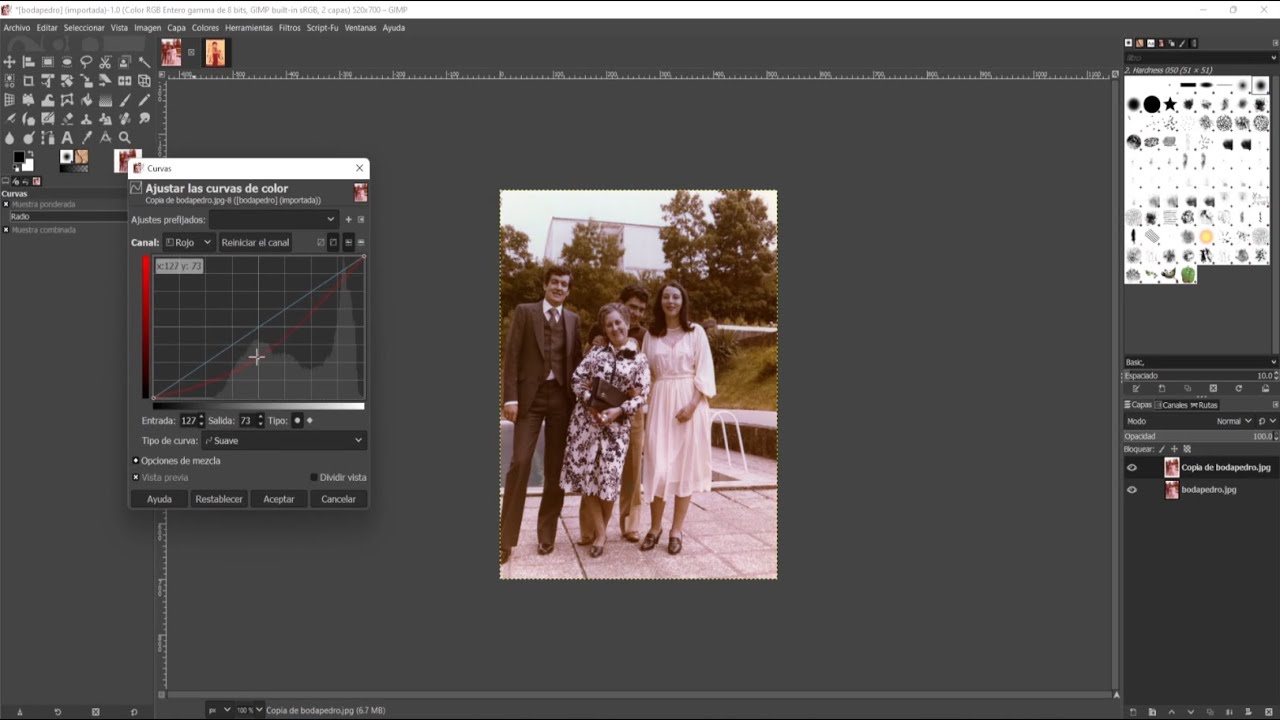Screen dimensions: 1280x720
Task: Open the Canal Rojo channel dropdown
Action: click(x=188, y=242)
